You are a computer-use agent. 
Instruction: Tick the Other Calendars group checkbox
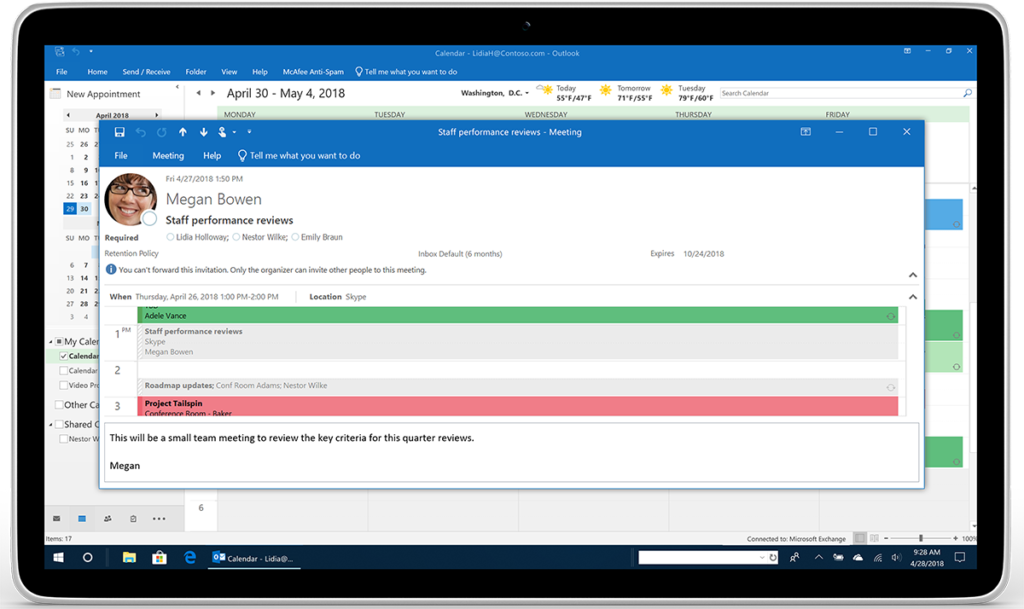pyautogui.click(x=58, y=405)
